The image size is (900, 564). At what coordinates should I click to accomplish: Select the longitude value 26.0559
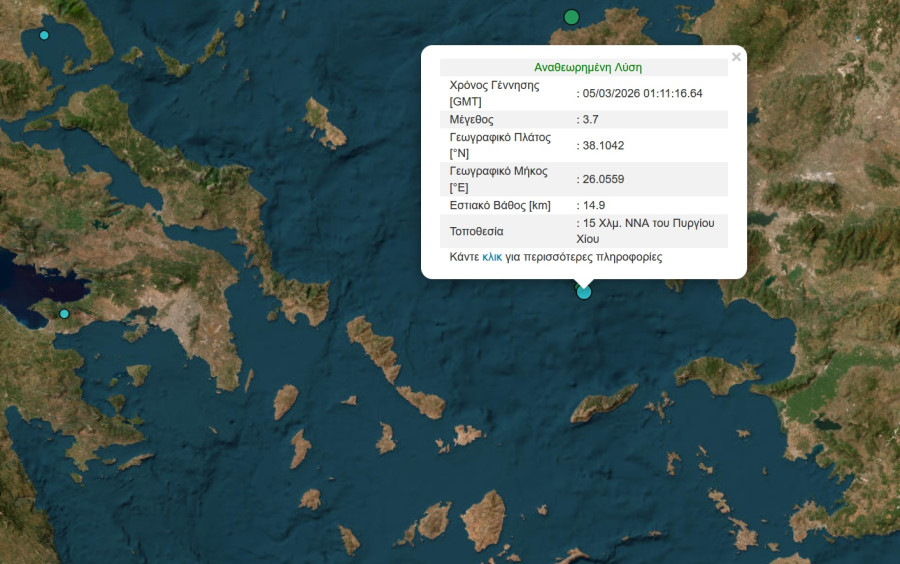[603, 179]
